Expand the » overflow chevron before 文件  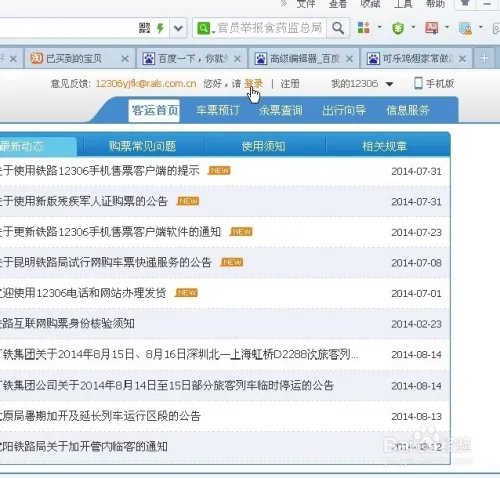pyautogui.click(x=284, y=4)
